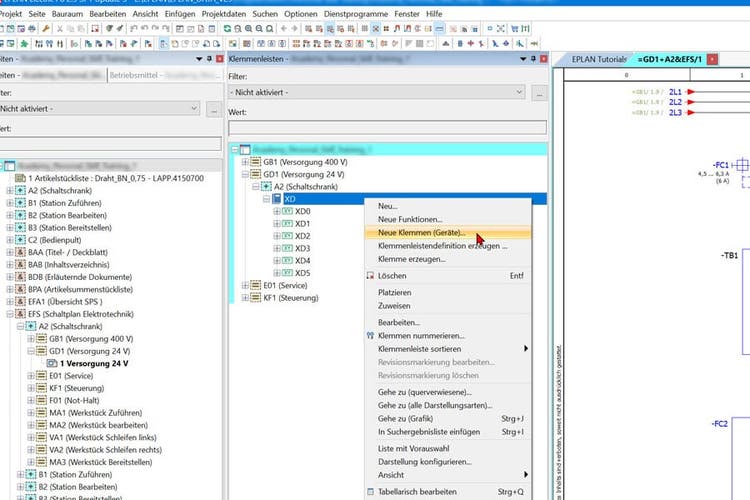Collapse the GD1 (Versorgung 24 V) terminal node
This screenshot has width=750, height=500.
[x=244, y=174]
